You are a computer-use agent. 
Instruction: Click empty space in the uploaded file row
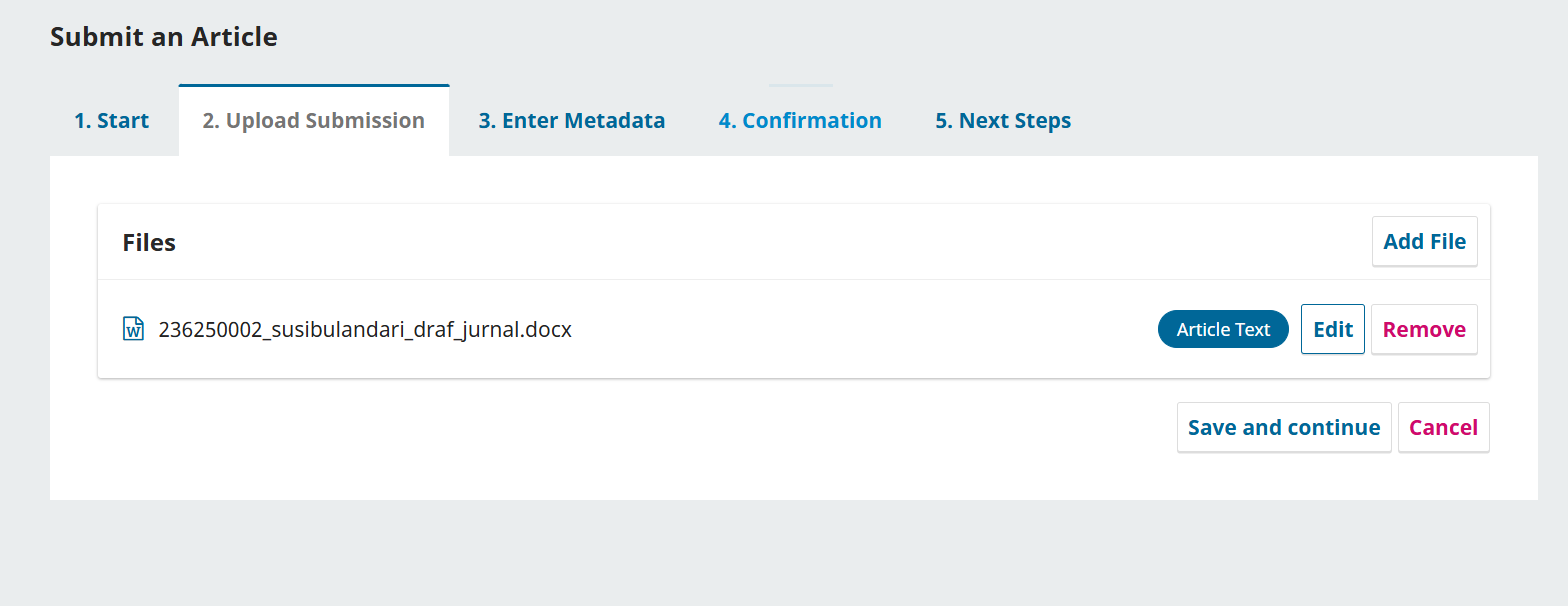(860, 329)
